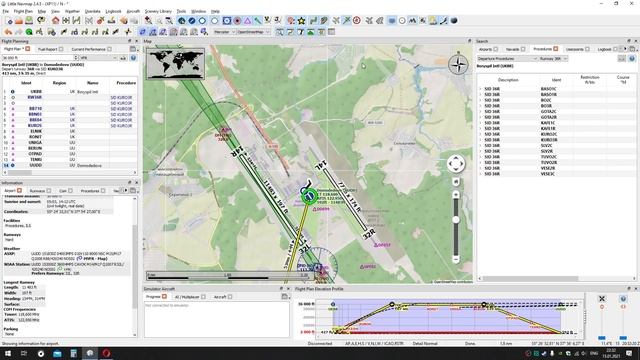Select the KUROS waypoint in flight plan
This screenshot has height=360, width=640.
point(69,126)
